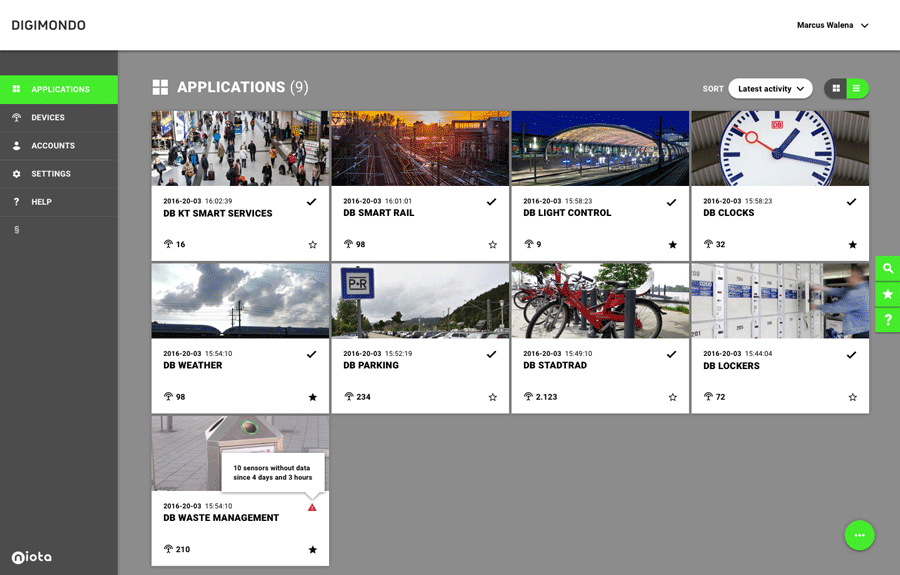Open DB WASTE MANAGEMENT title
Screen dimensions: 900x575
[221, 518]
